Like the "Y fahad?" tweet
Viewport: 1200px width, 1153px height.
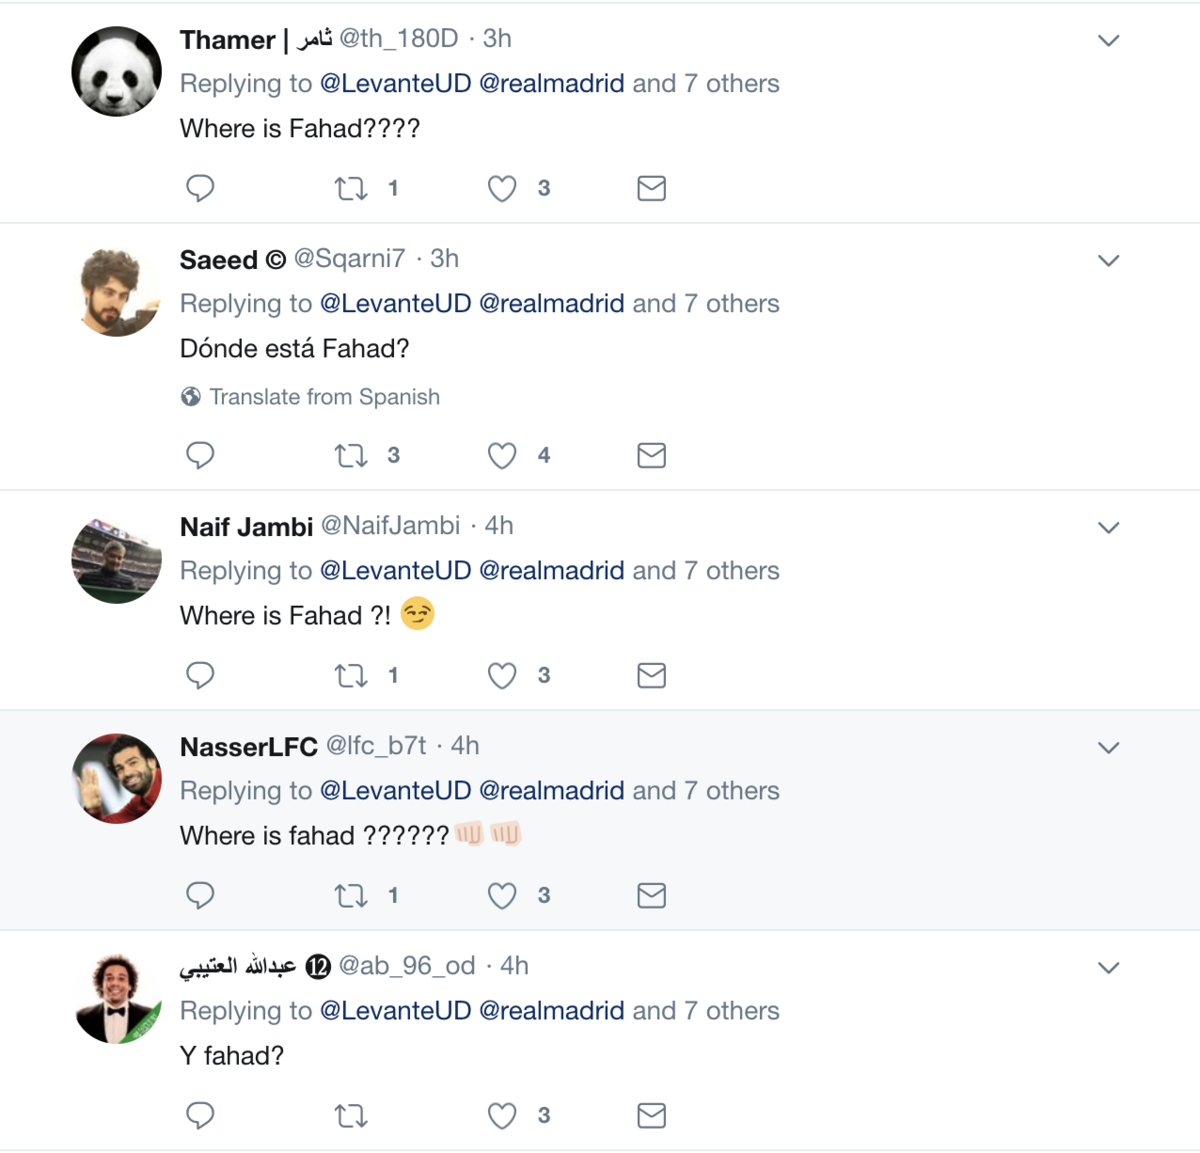[x=502, y=1116]
